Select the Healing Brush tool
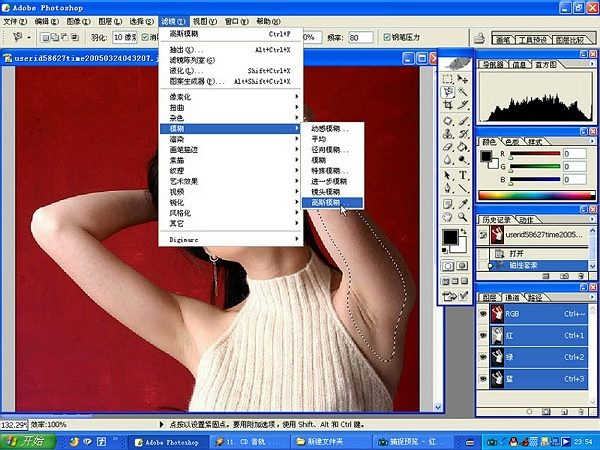 tap(448, 121)
